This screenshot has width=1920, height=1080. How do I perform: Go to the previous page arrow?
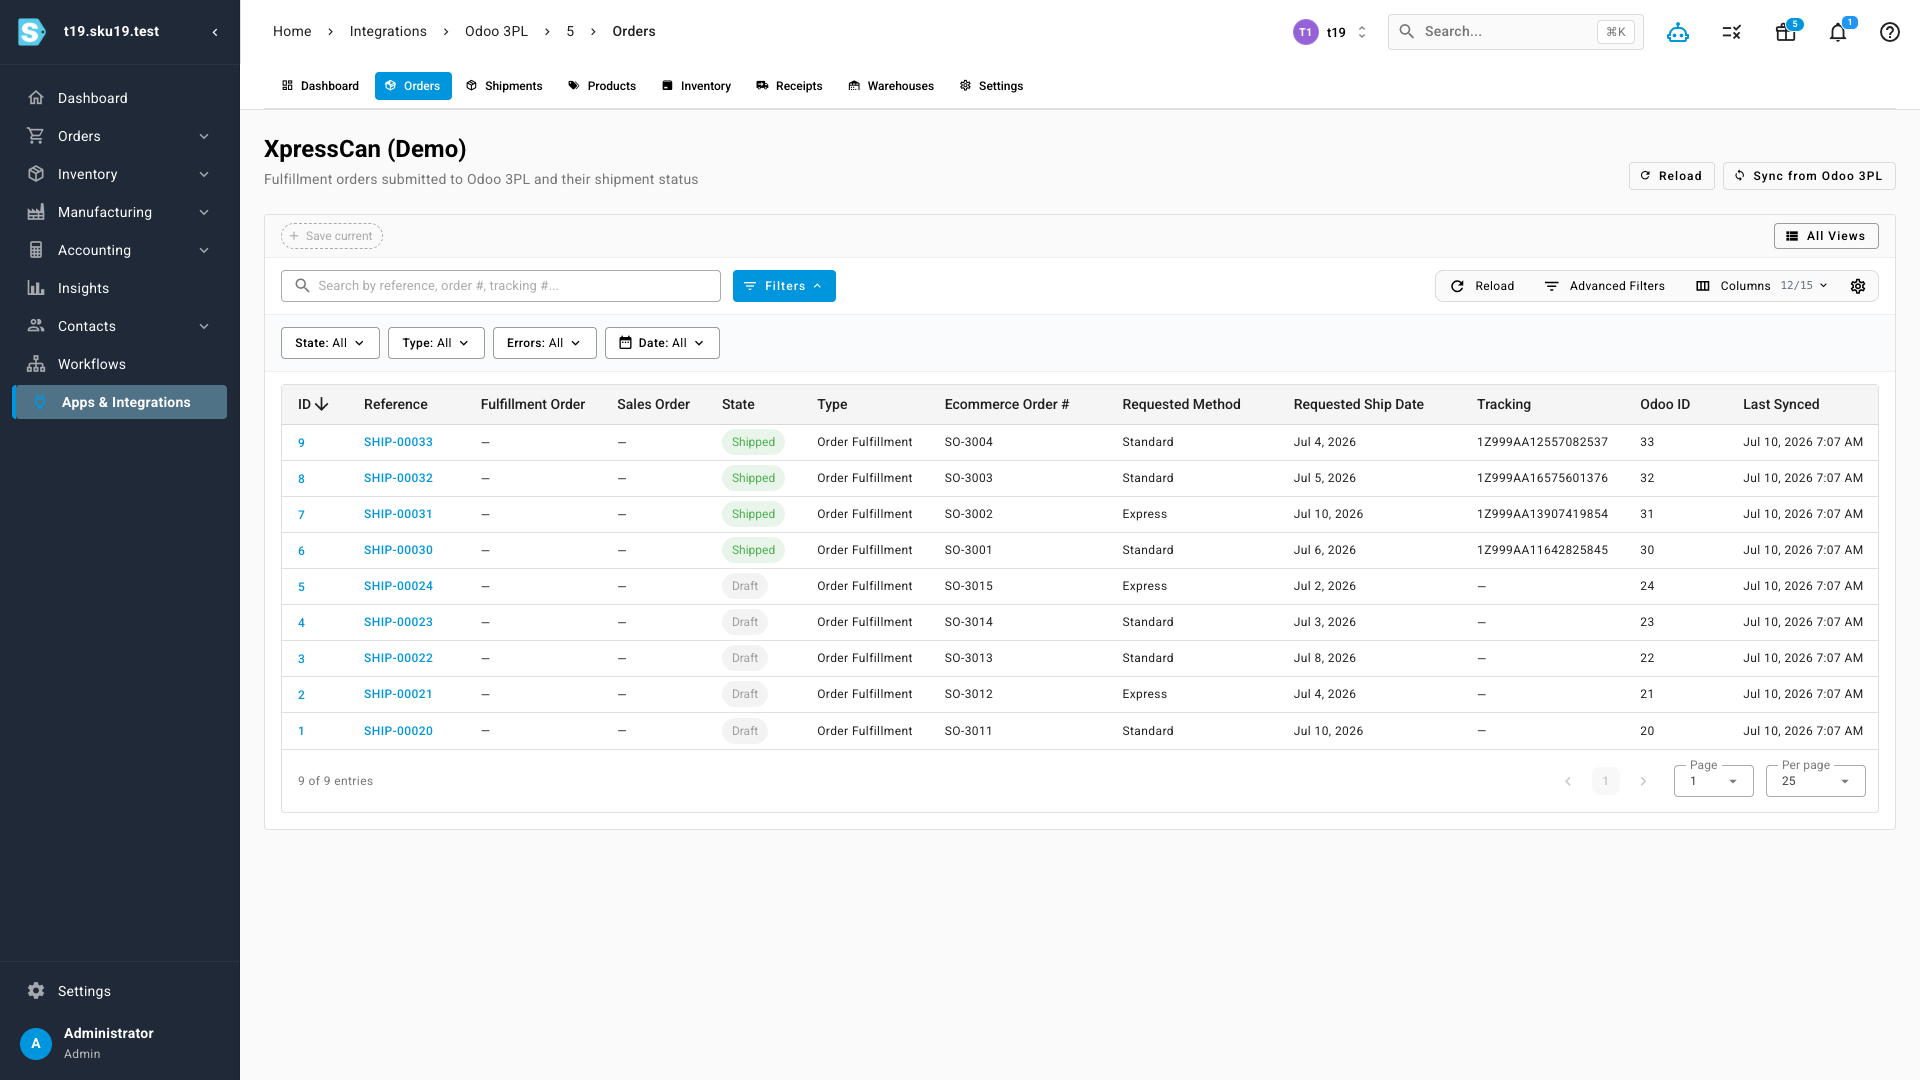1568,781
